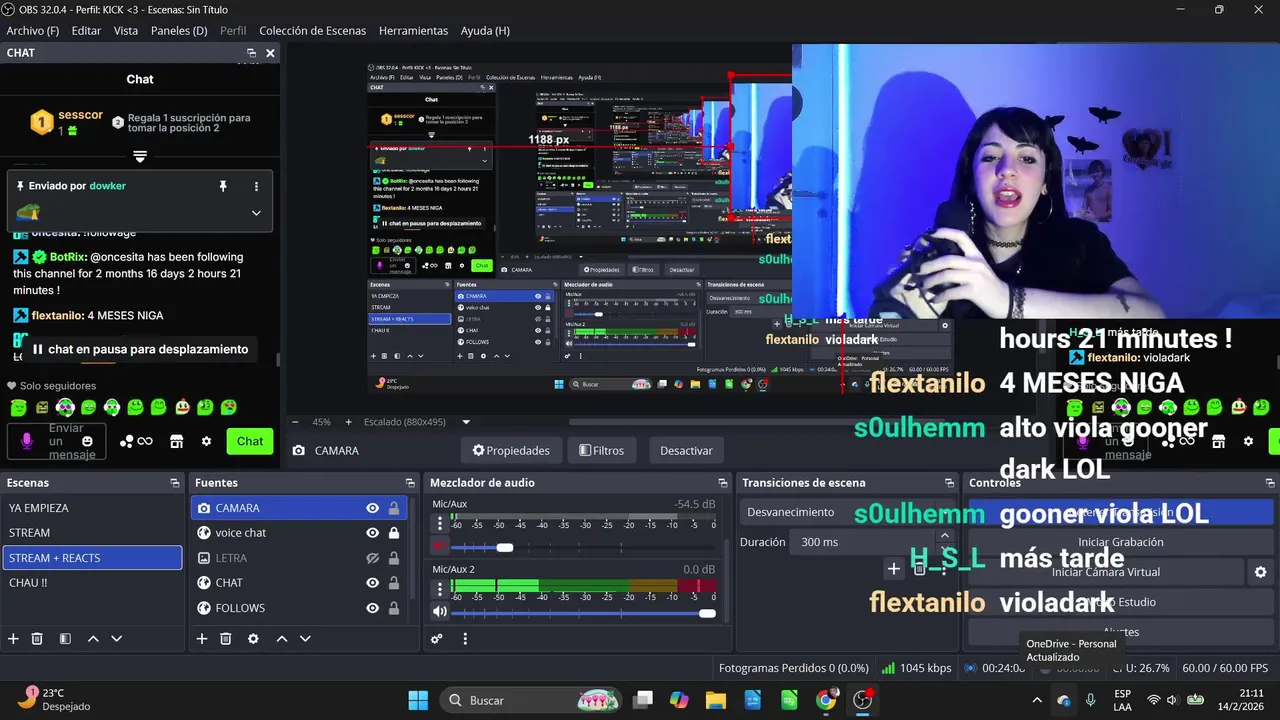Add a scene transition with plus button
Viewport: 1280px width, 720px height.
point(894,569)
